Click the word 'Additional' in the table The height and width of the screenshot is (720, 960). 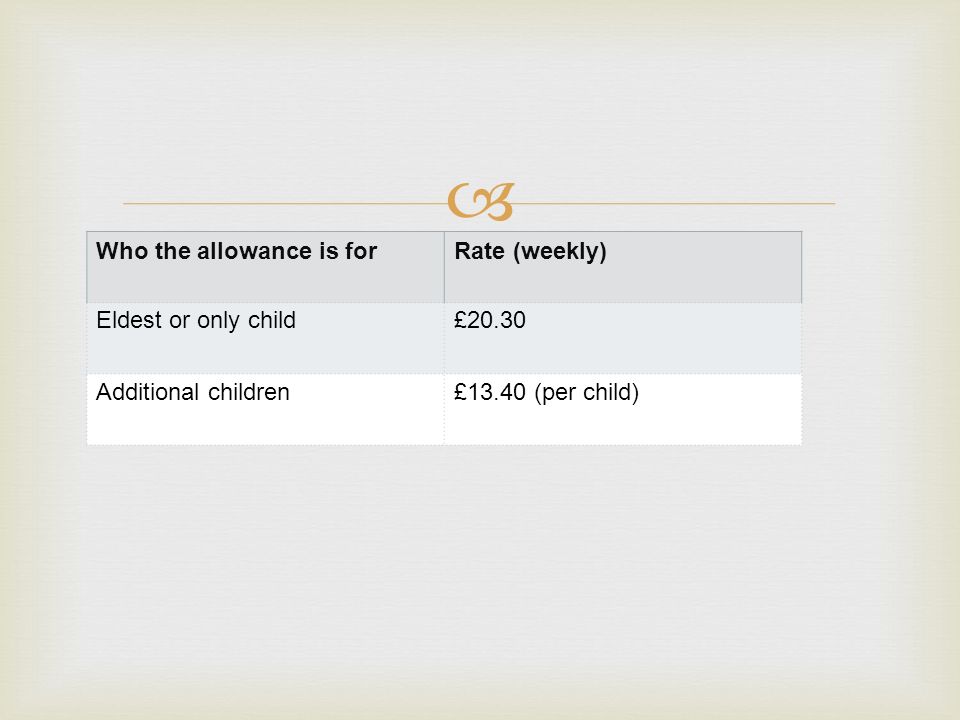(148, 392)
